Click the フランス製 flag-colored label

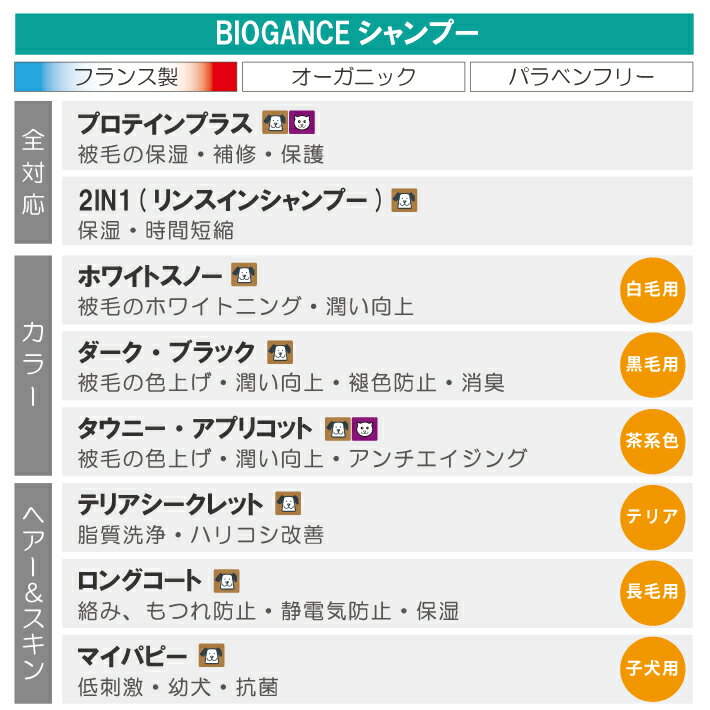[126, 77]
